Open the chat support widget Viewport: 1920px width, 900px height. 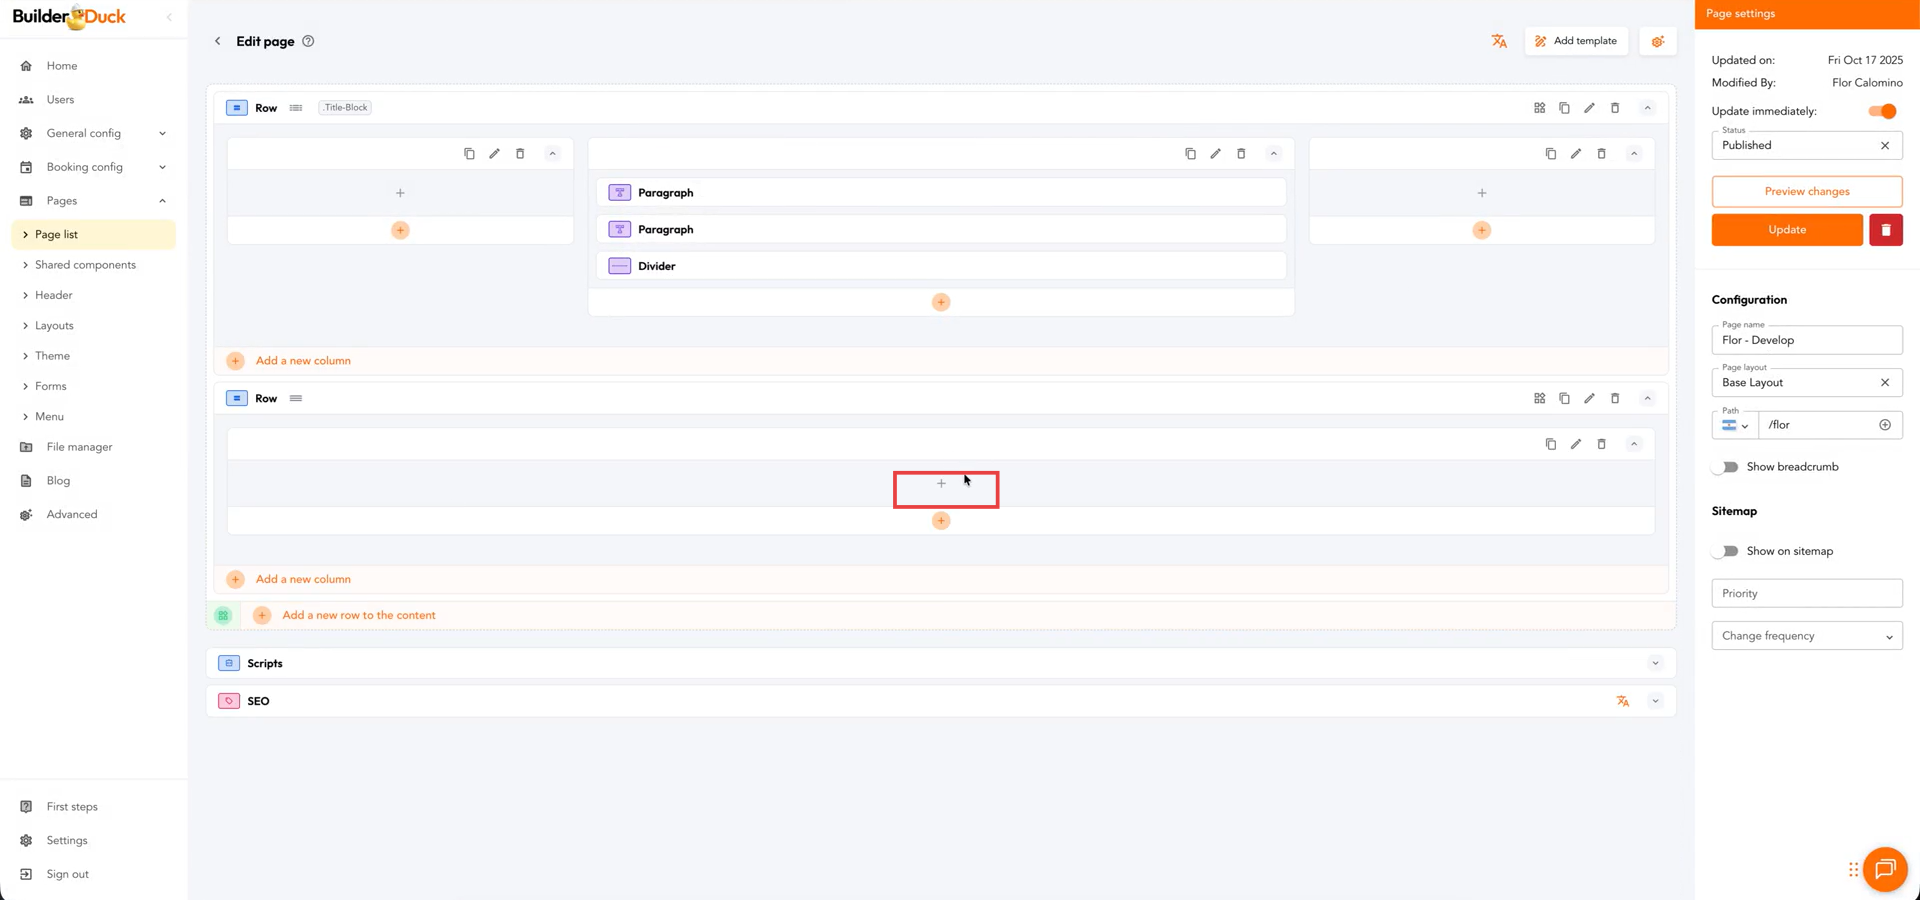click(1884, 869)
